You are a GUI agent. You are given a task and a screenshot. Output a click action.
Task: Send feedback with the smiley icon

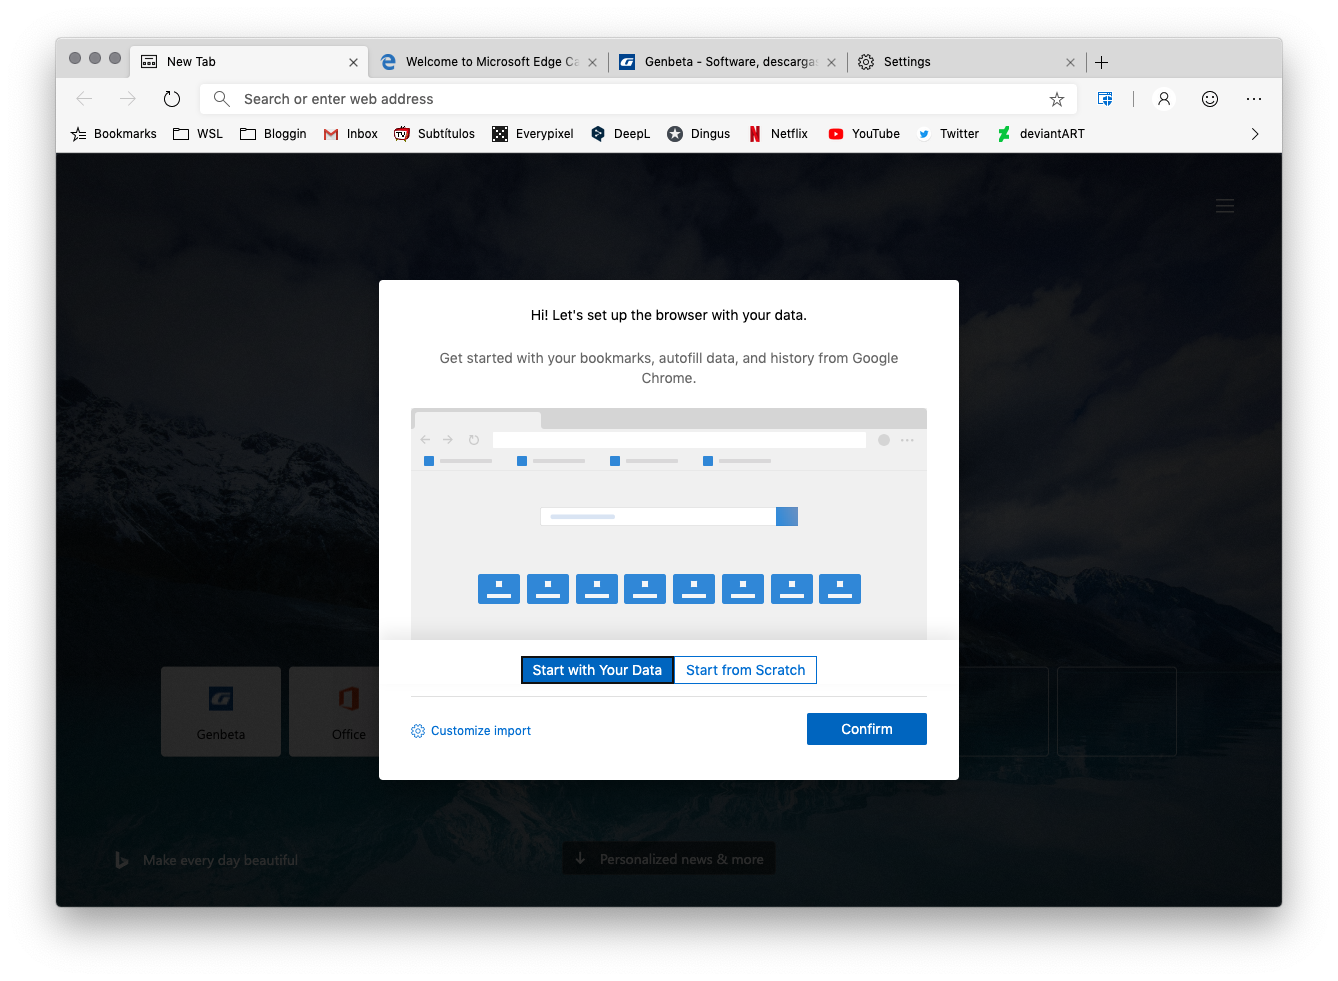[1210, 99]
